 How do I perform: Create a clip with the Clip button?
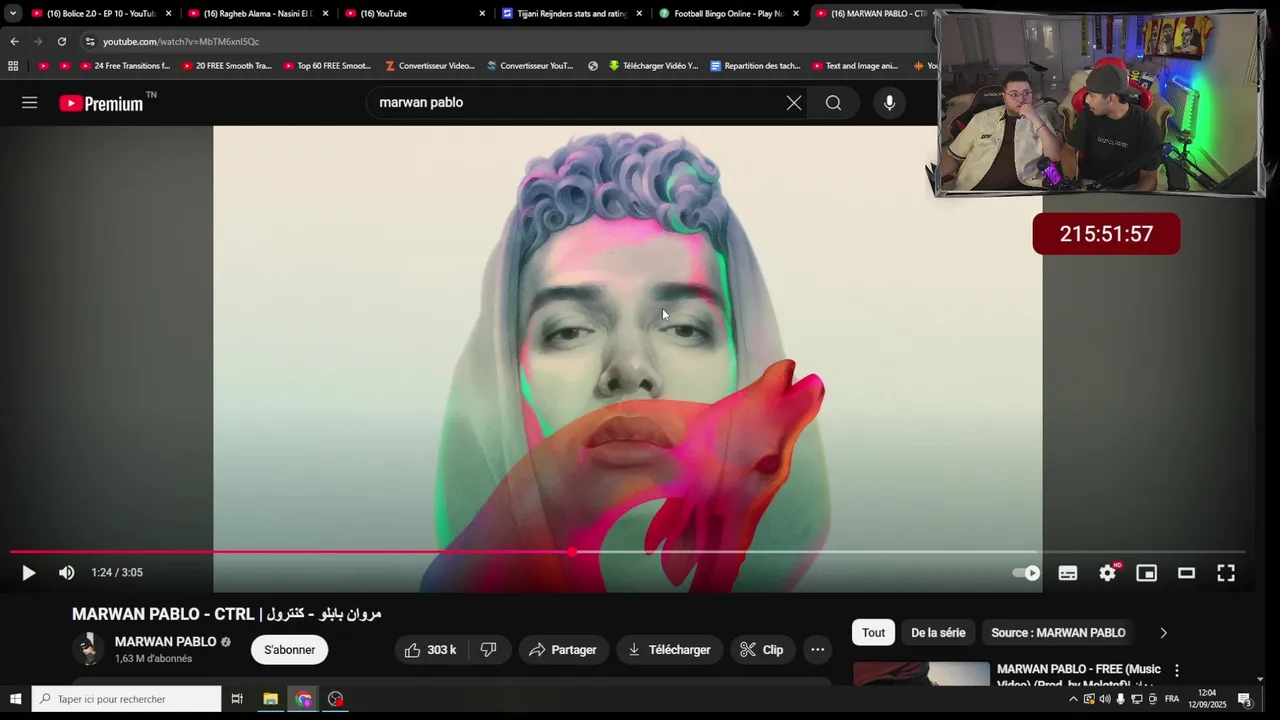[x=762, y=650]
